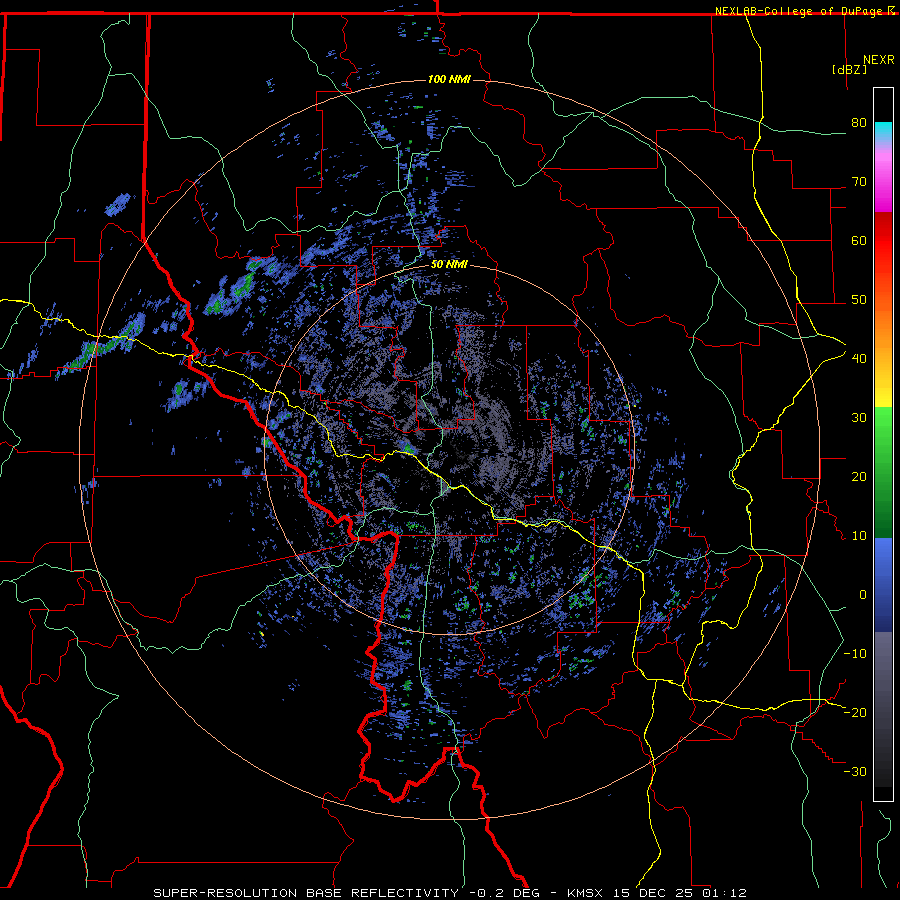Click the -10 dBZ scale value

855,654
